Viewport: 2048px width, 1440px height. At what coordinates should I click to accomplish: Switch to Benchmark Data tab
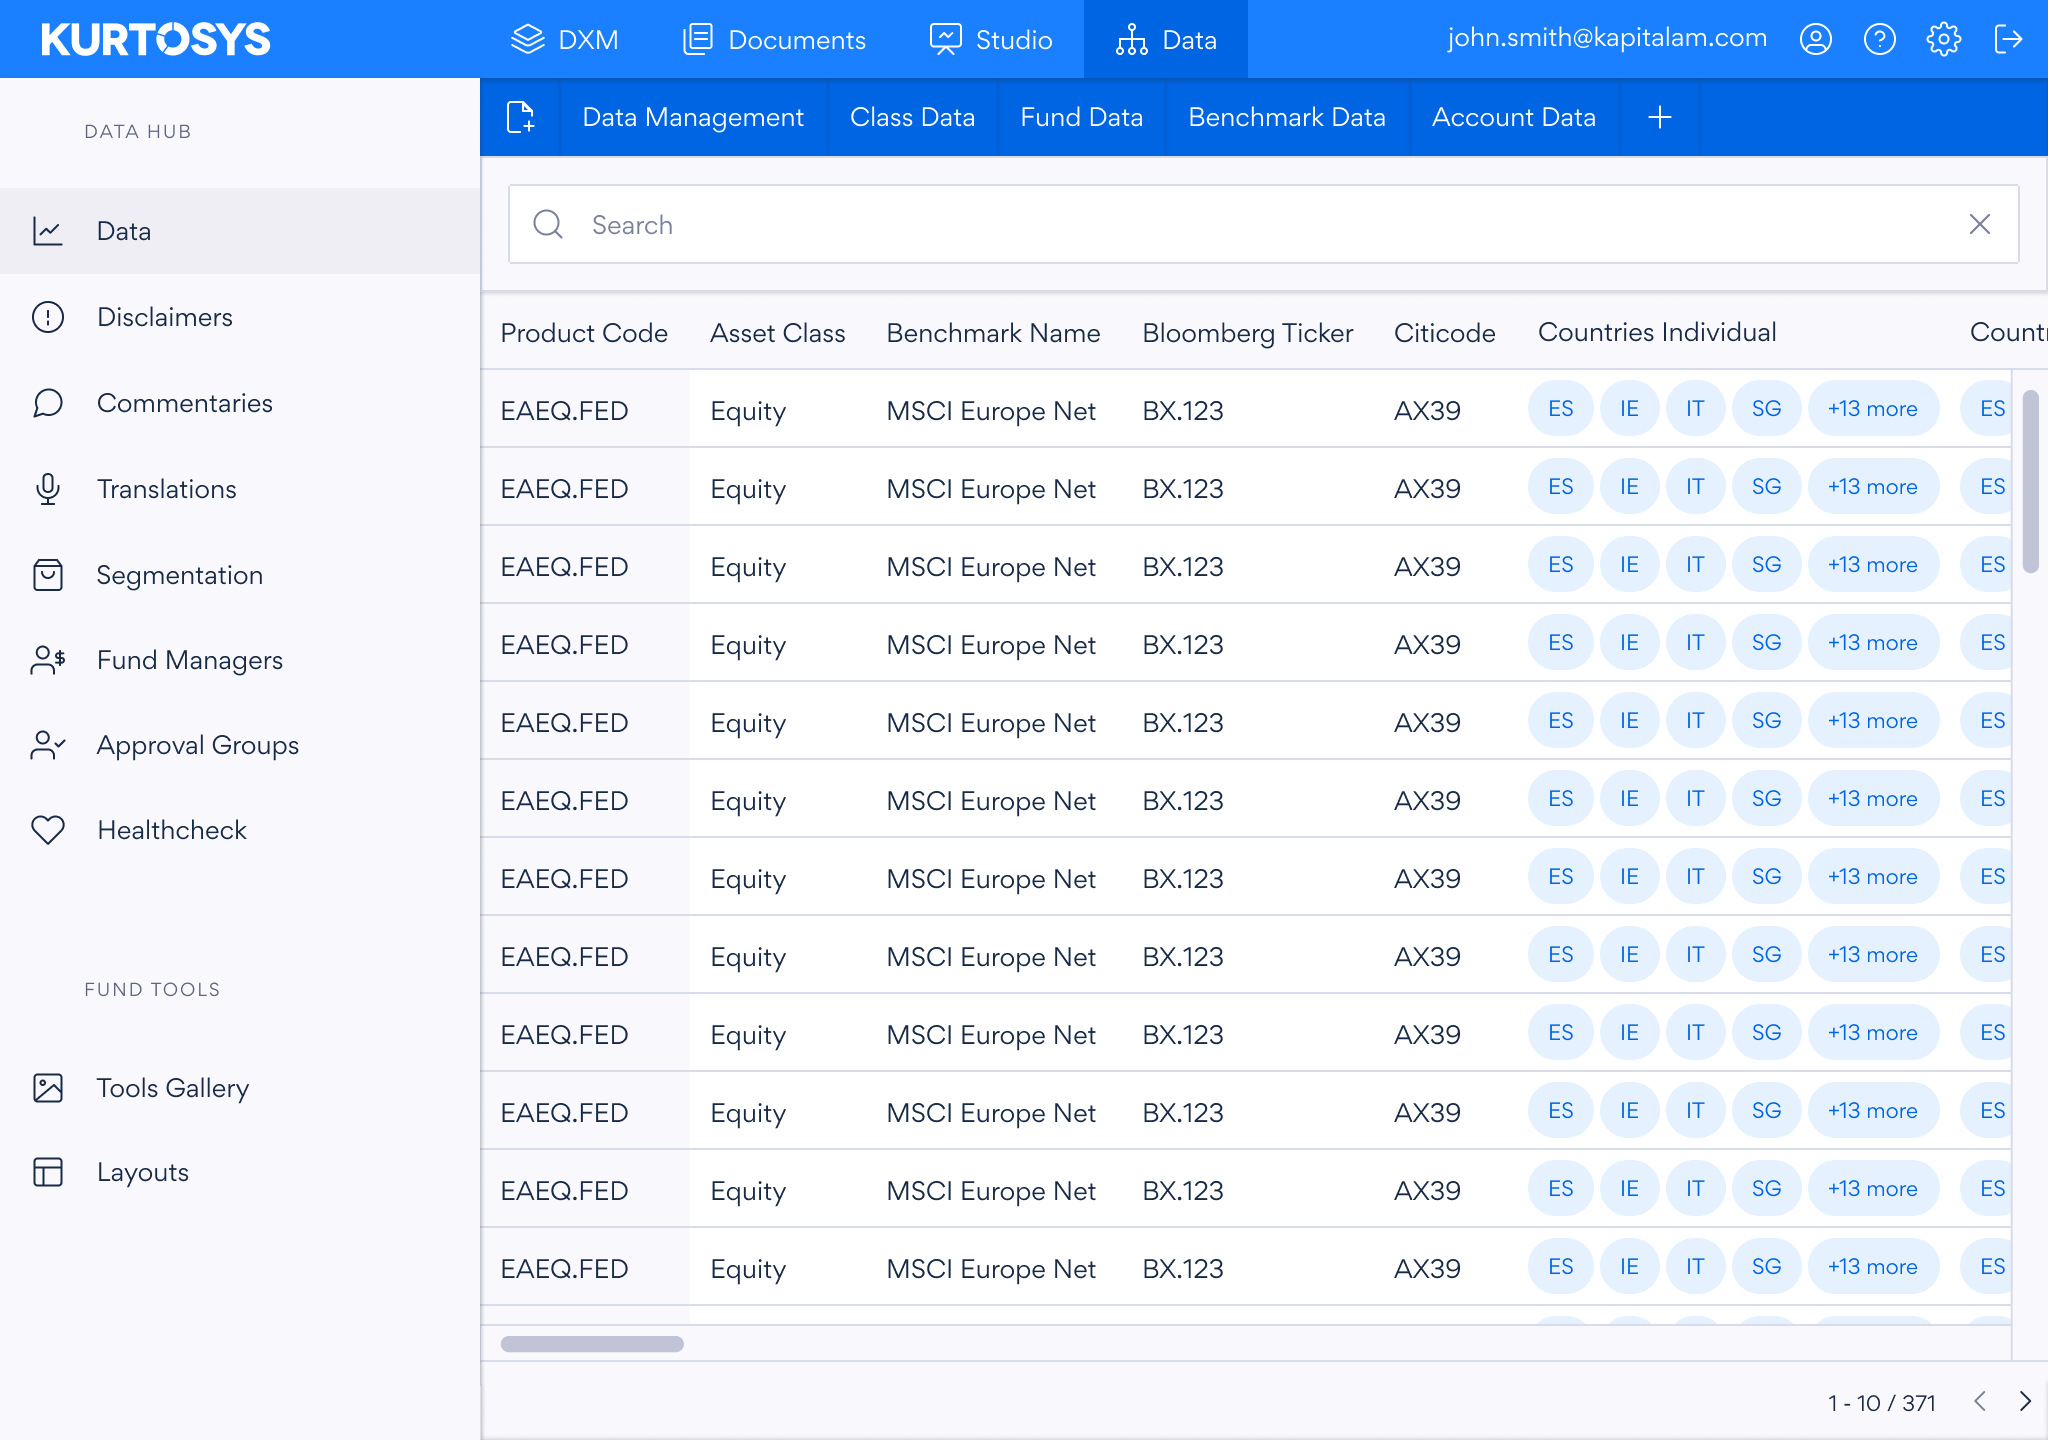click(1286, 117)
